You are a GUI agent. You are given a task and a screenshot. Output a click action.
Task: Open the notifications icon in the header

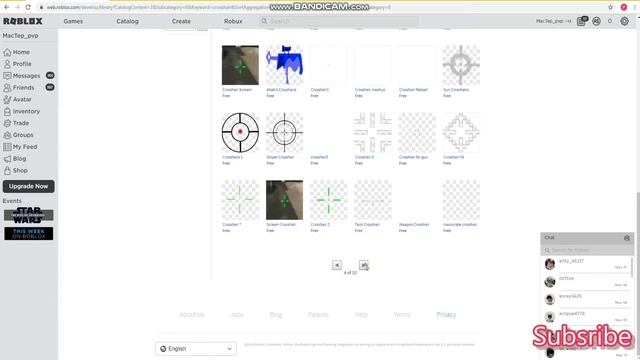tap(582, 21)
